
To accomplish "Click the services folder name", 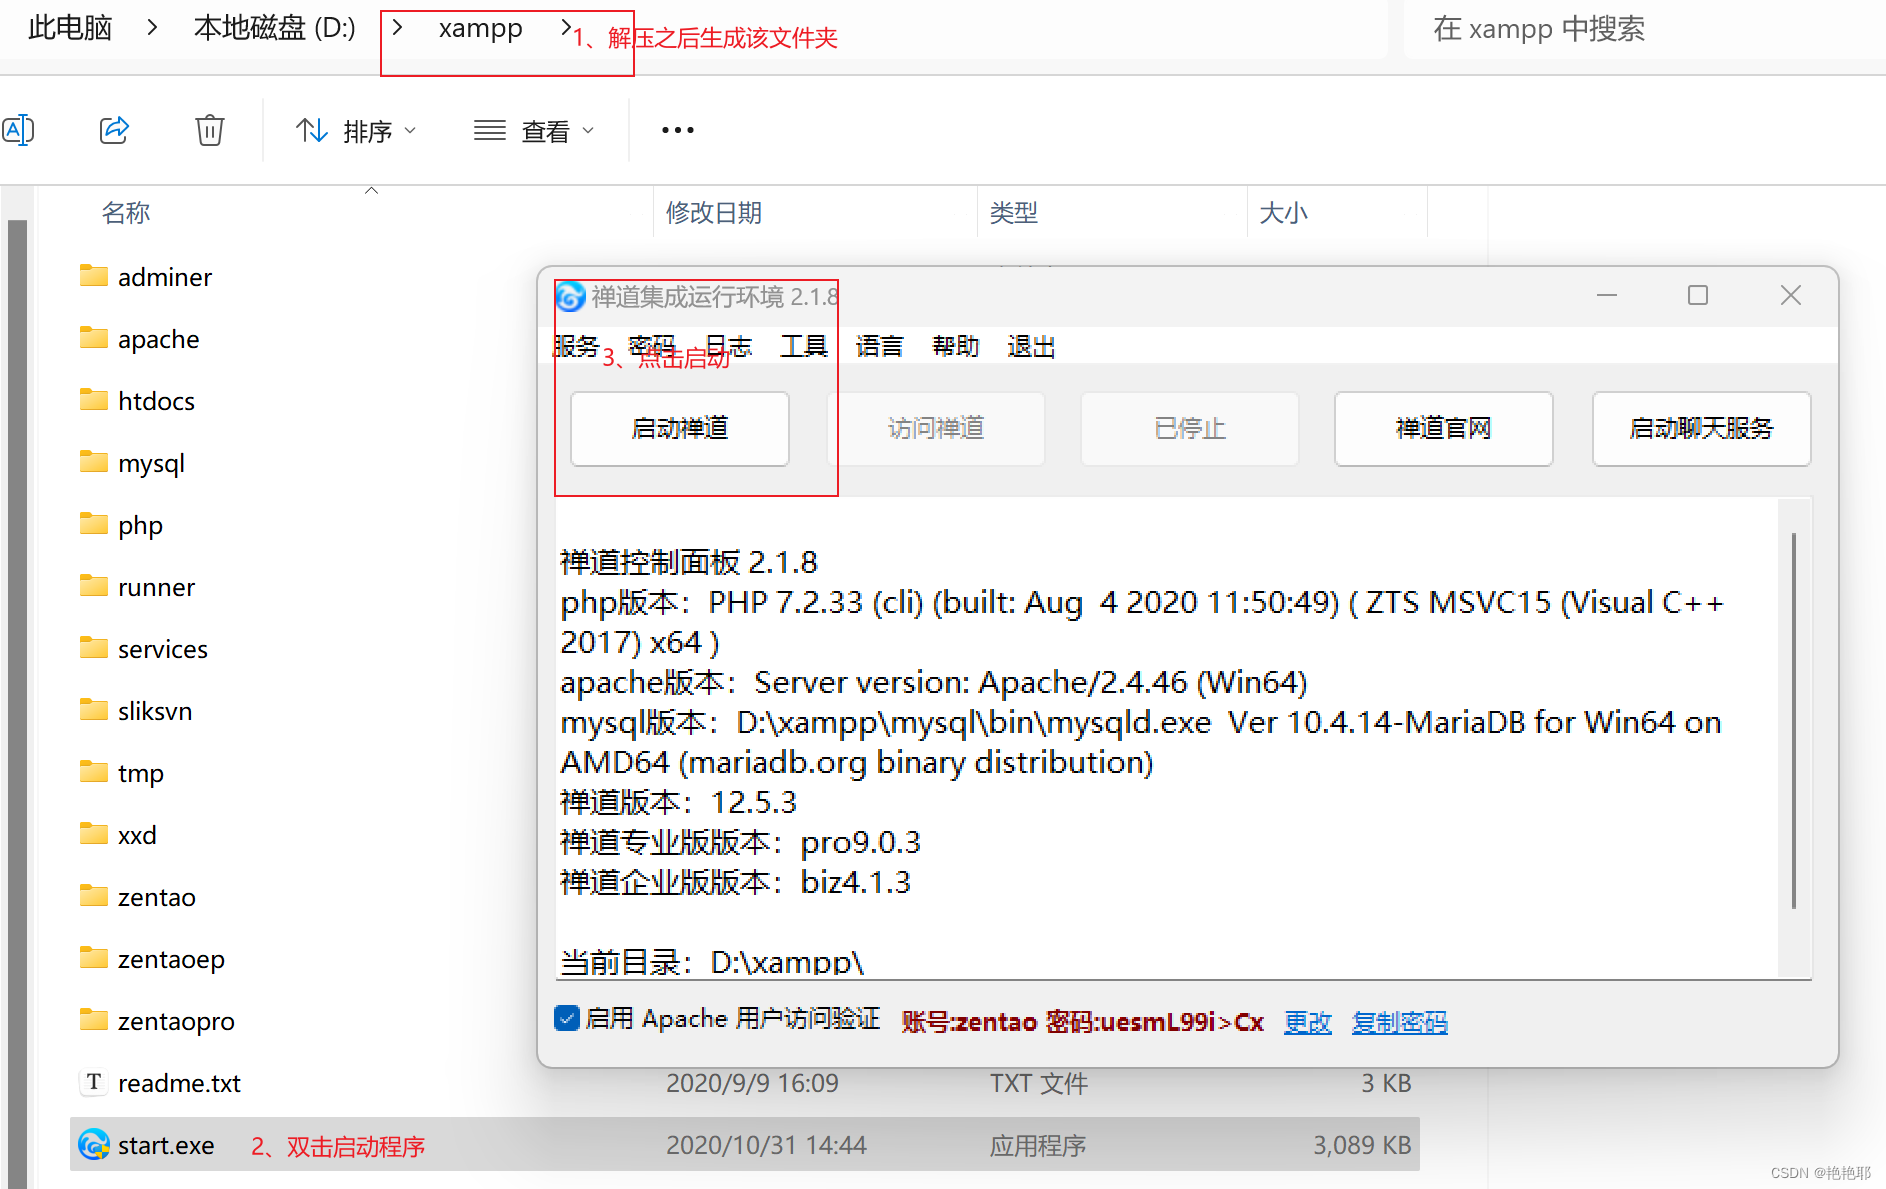I will [163, 649].
